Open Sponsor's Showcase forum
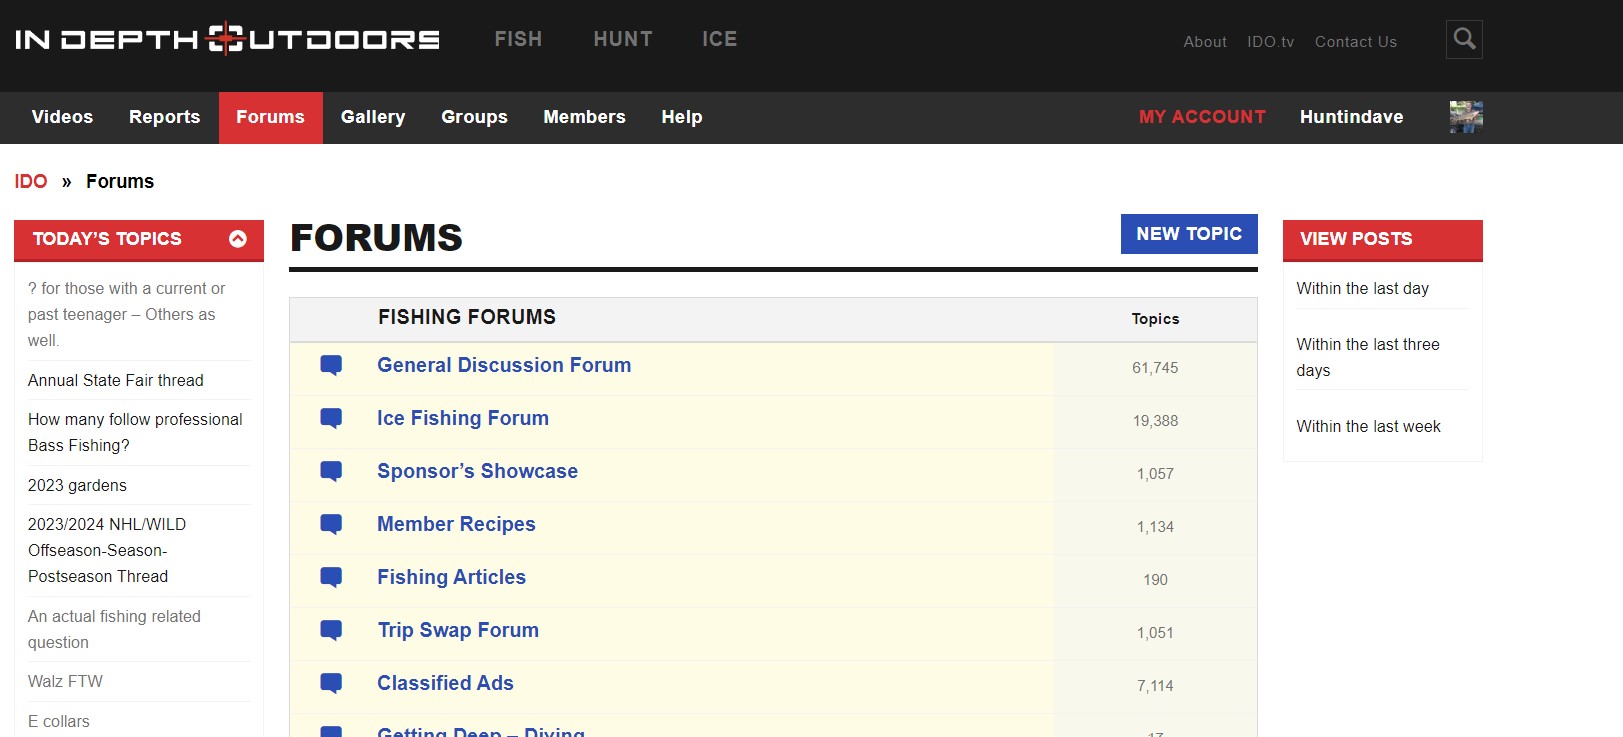Viewport: 1623px width, 737px height. pos(477,471)
